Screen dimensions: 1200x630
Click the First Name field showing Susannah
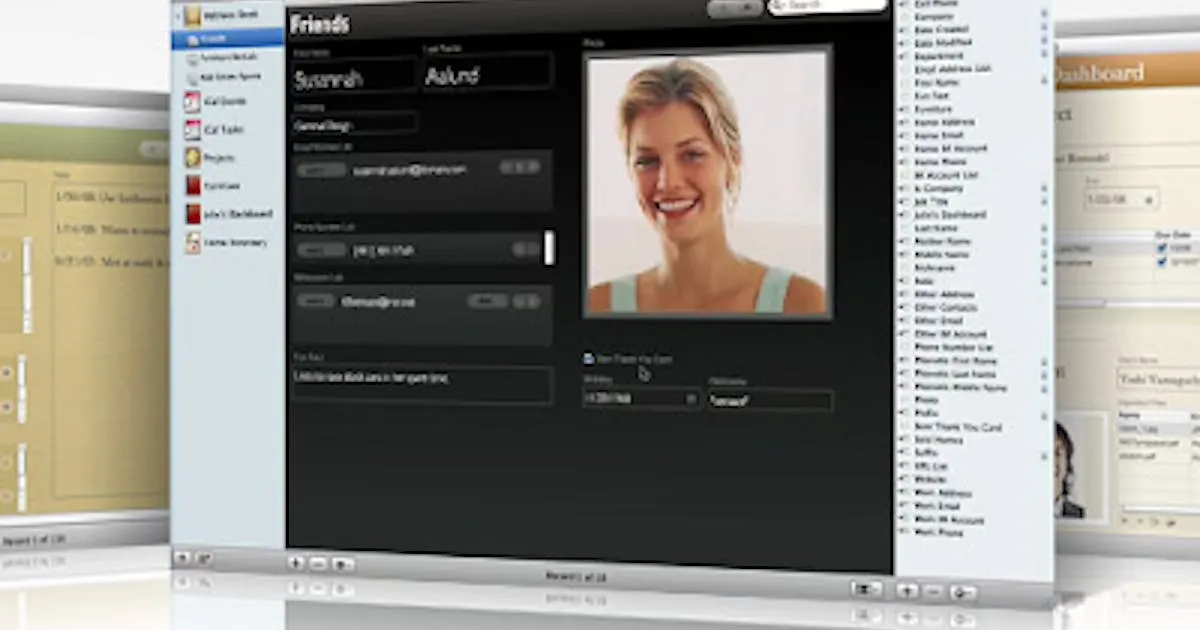[x=354, y=77]
